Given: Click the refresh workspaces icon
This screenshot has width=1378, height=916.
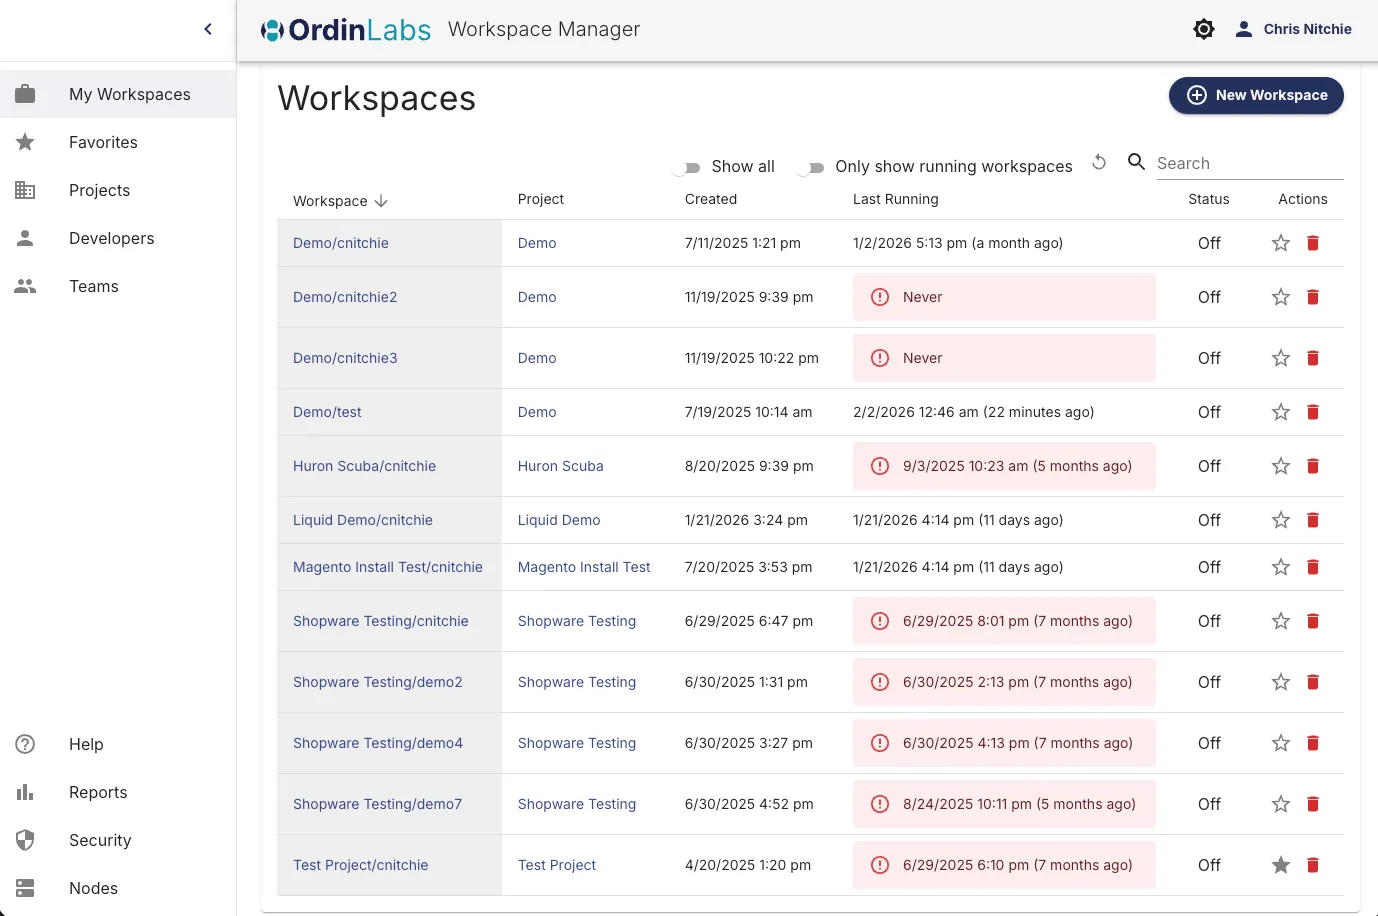Looking at the screenshot, I should coord(1099,162).
